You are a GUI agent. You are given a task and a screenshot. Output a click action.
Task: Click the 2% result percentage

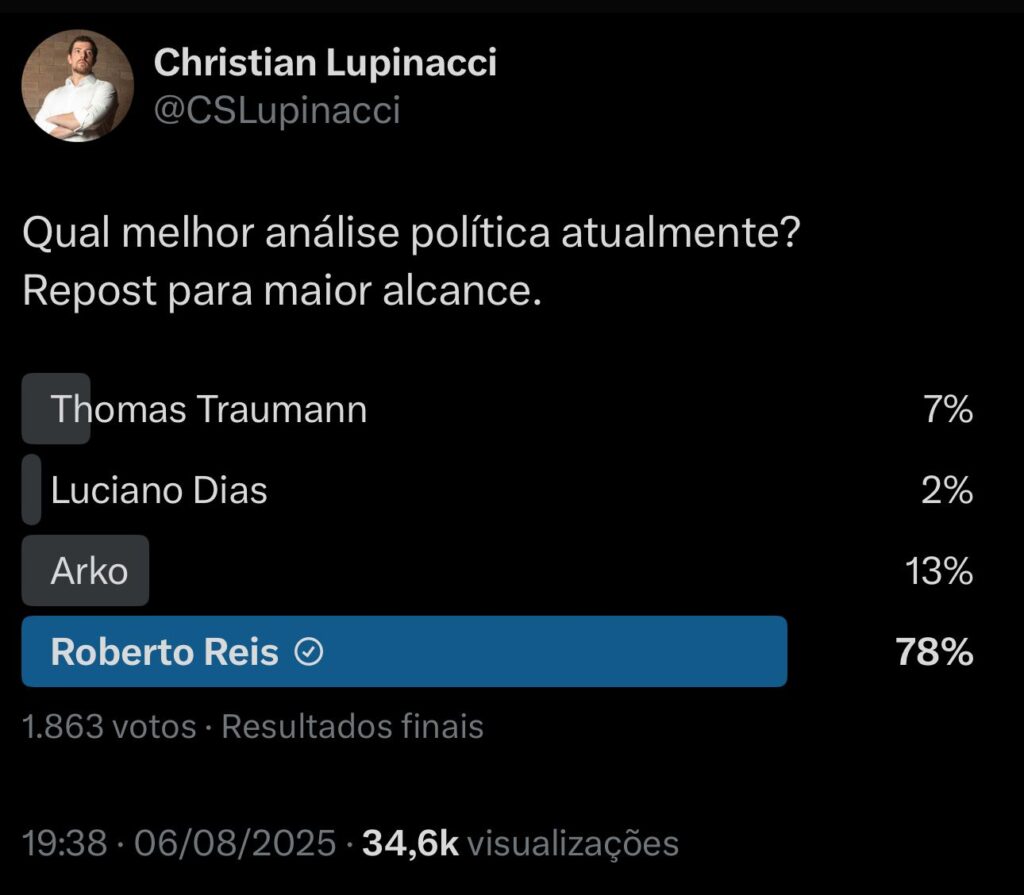[947, 490]
